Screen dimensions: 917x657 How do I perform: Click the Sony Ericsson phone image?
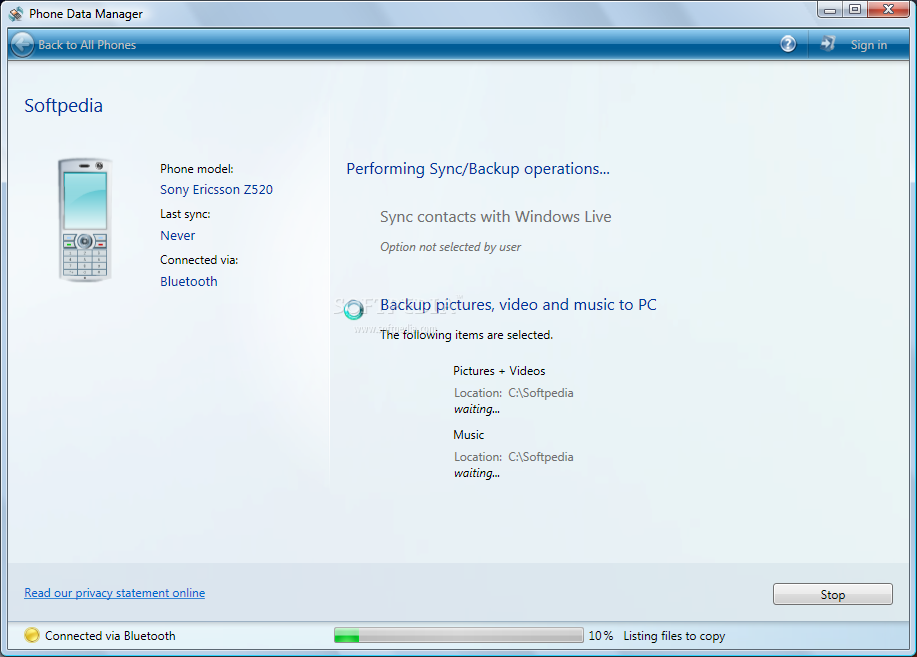click(85, 220)
